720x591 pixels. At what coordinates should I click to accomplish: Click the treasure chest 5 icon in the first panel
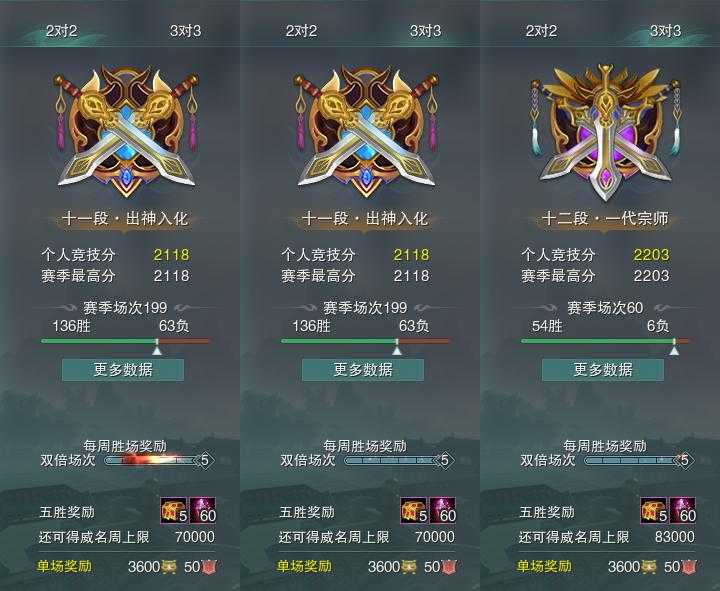(x=174, y=510)
